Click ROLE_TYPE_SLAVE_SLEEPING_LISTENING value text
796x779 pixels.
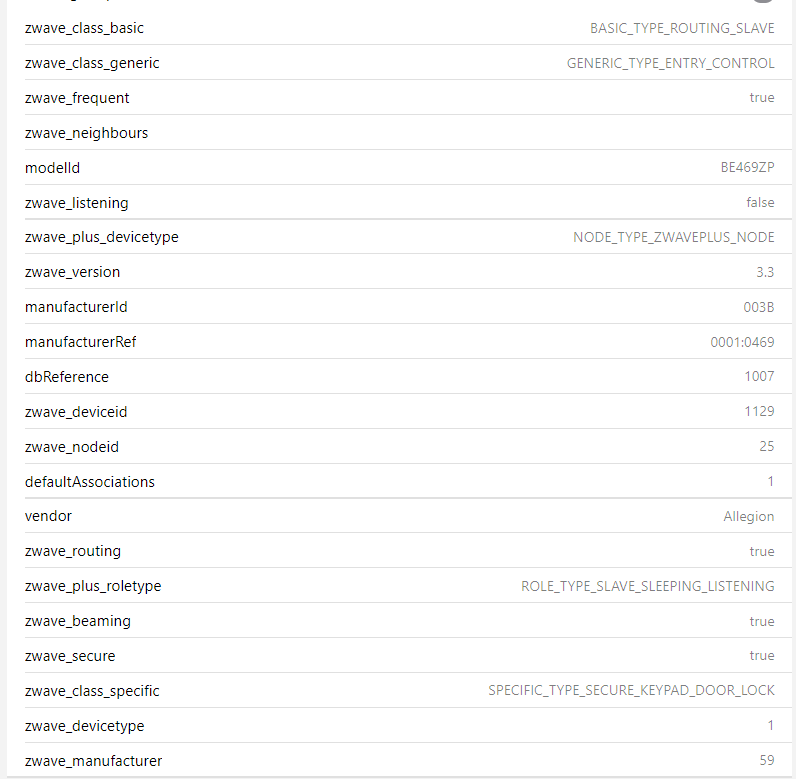[x=647, y=586]
